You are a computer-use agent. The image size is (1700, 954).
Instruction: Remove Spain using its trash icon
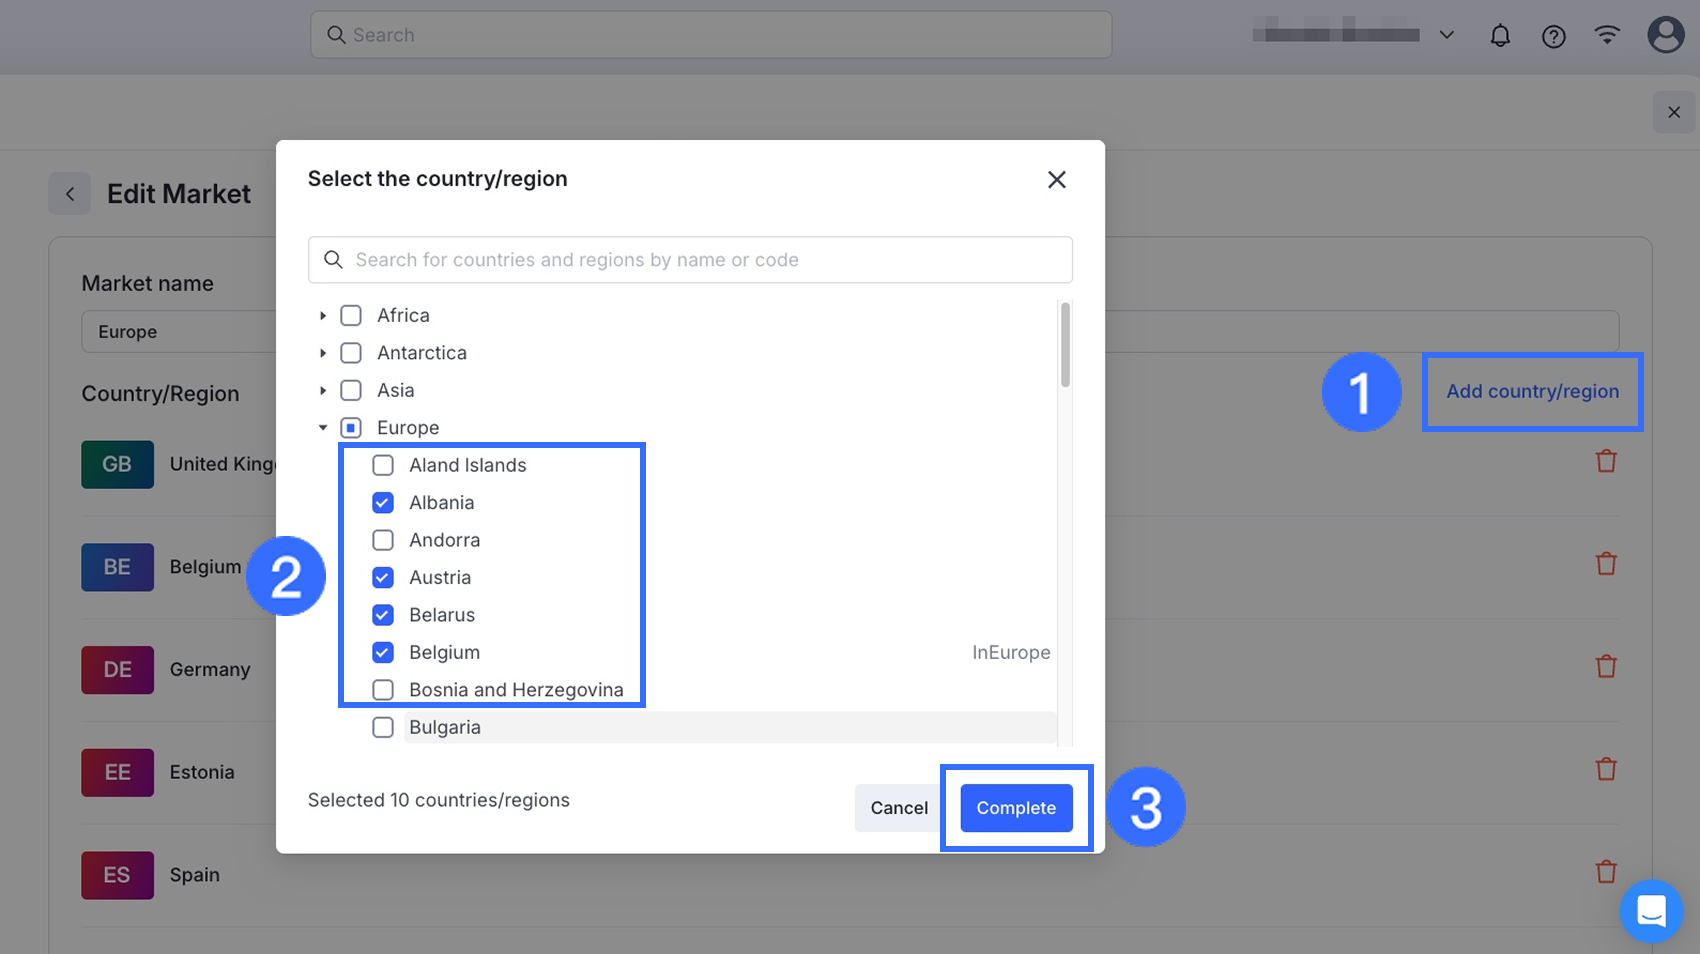click(1606, 872)
